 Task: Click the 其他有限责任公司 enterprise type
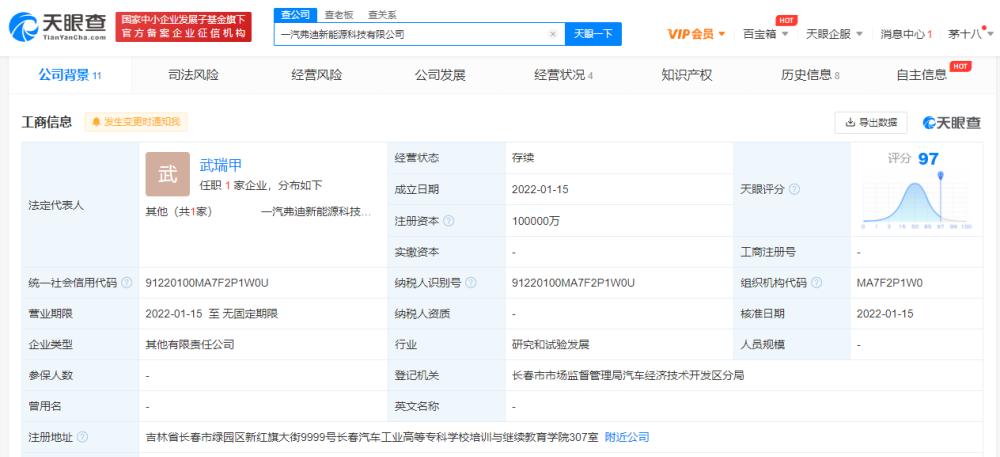[x=190, y=345]
